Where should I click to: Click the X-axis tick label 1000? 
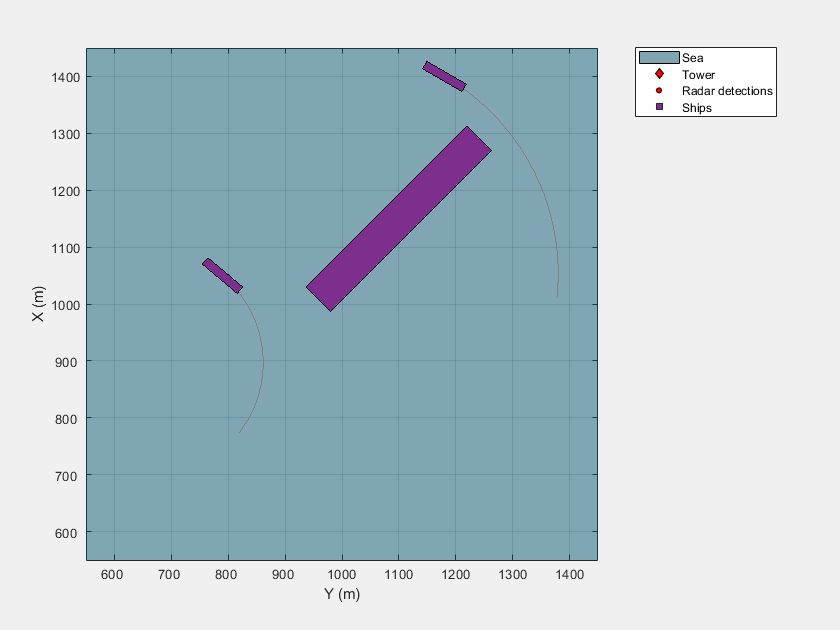coord(66,305)
